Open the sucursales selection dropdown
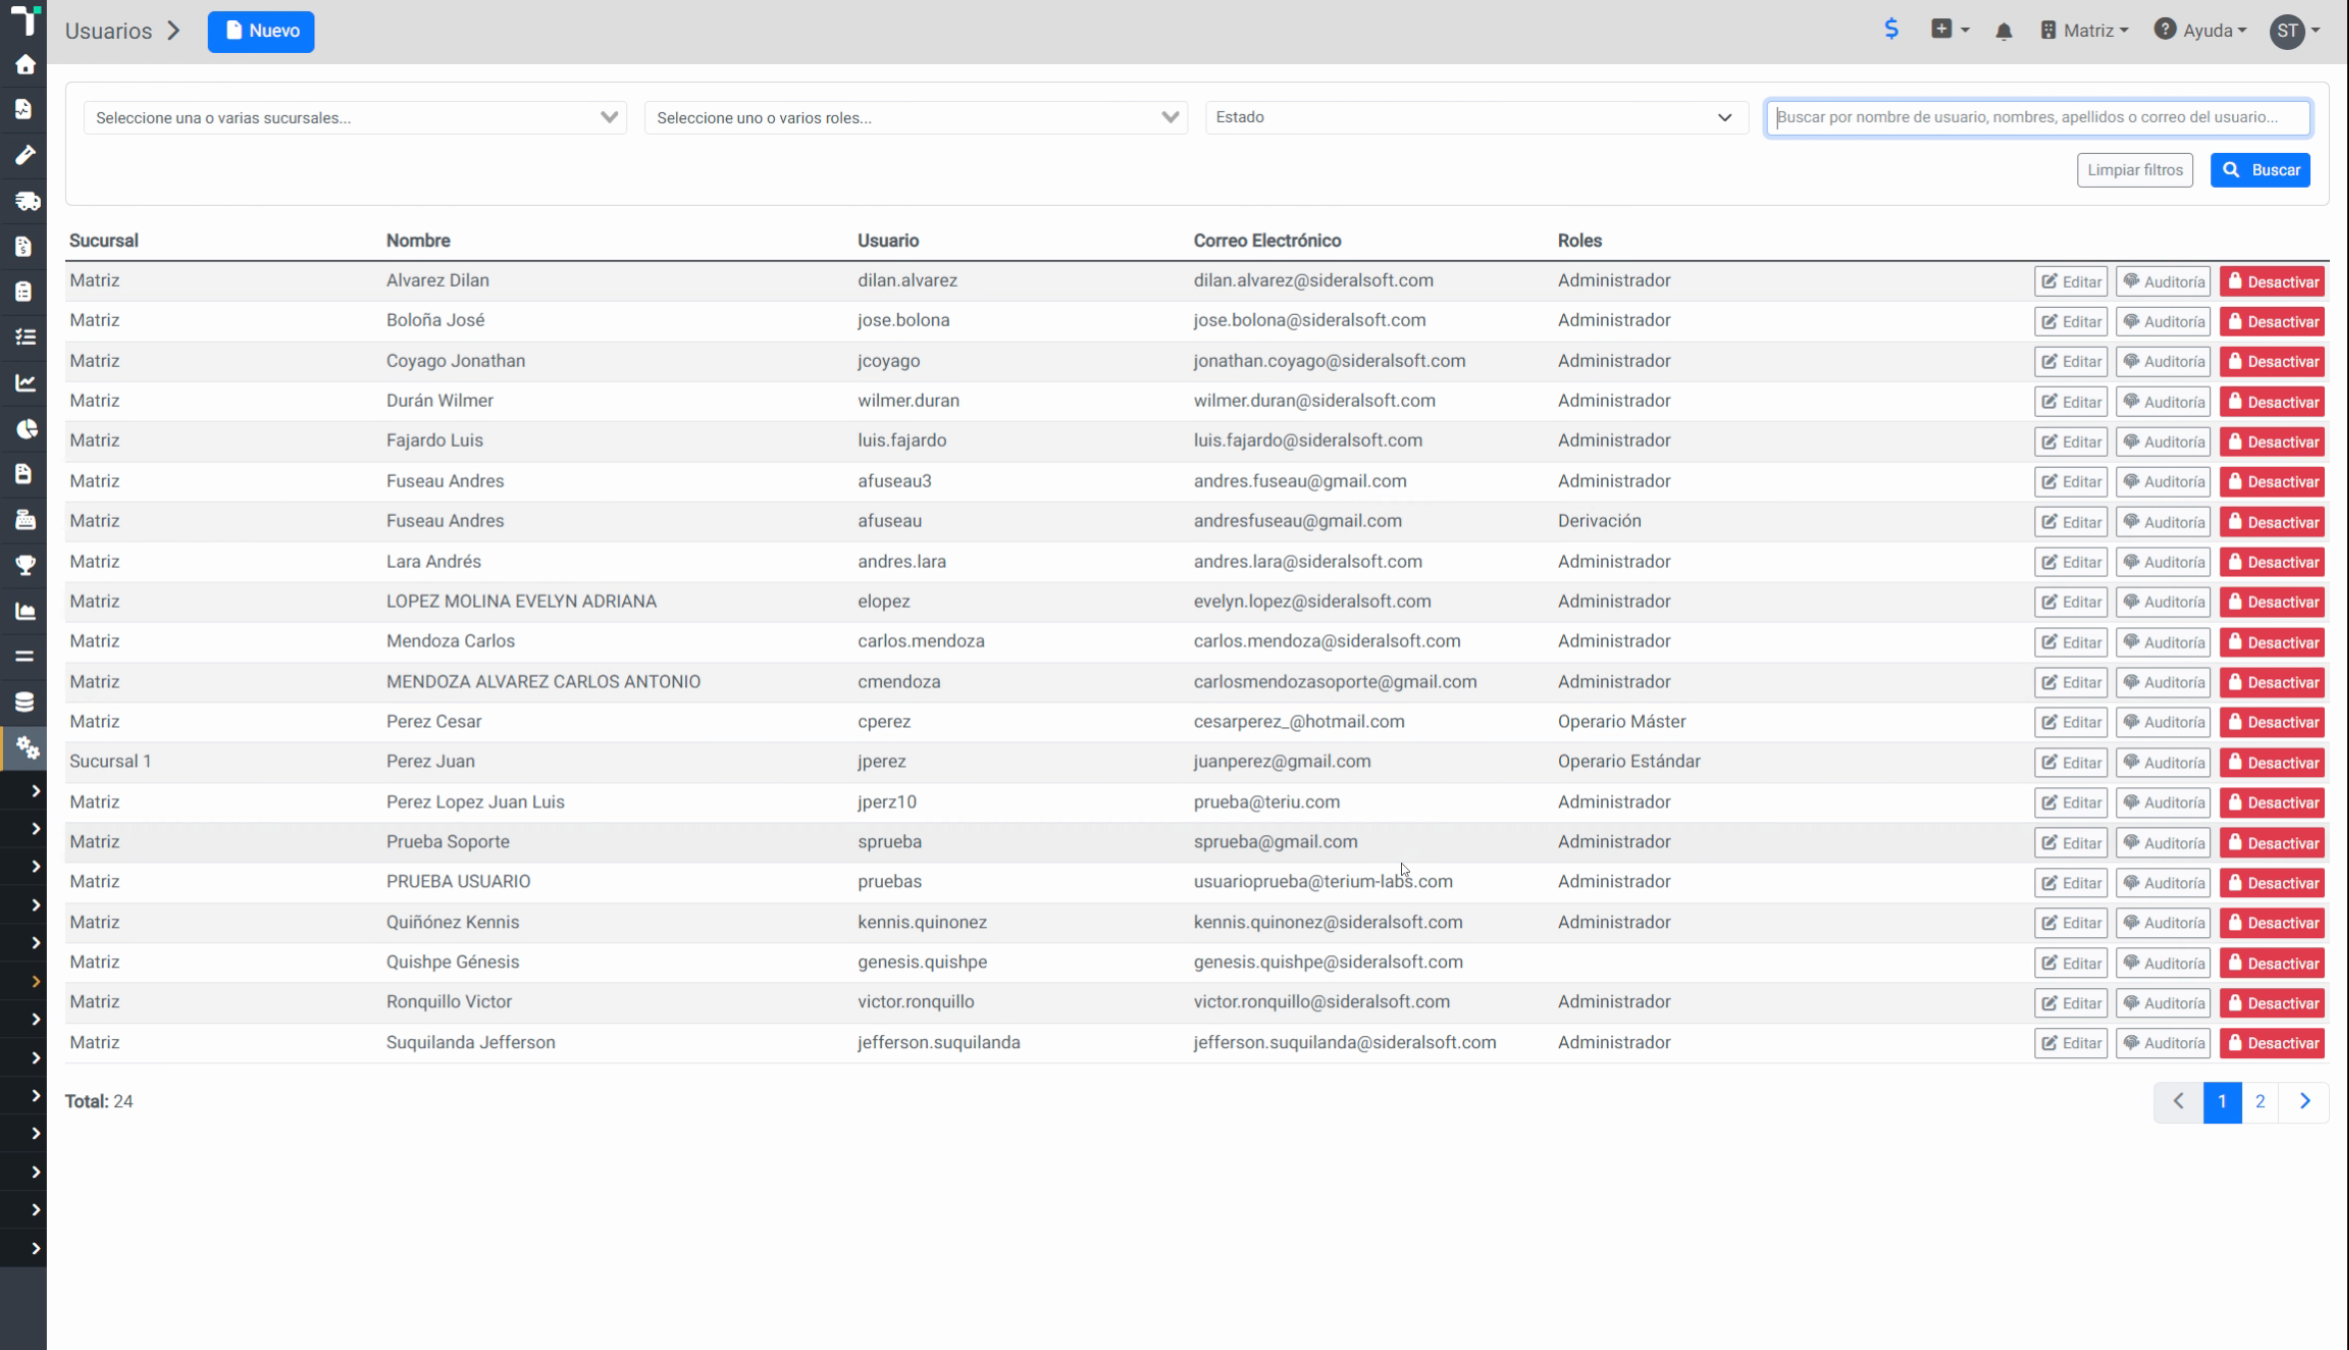Viewport: 2349px width, 1350px height. [x=355, y=118]
